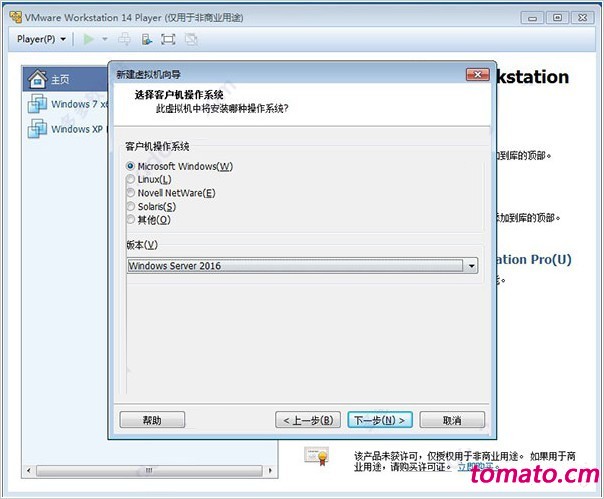The width and height of the screenshot is (604, 499).
Task: Click the license certificate icon
Action: pyautogui.click(x=317, y=456)
